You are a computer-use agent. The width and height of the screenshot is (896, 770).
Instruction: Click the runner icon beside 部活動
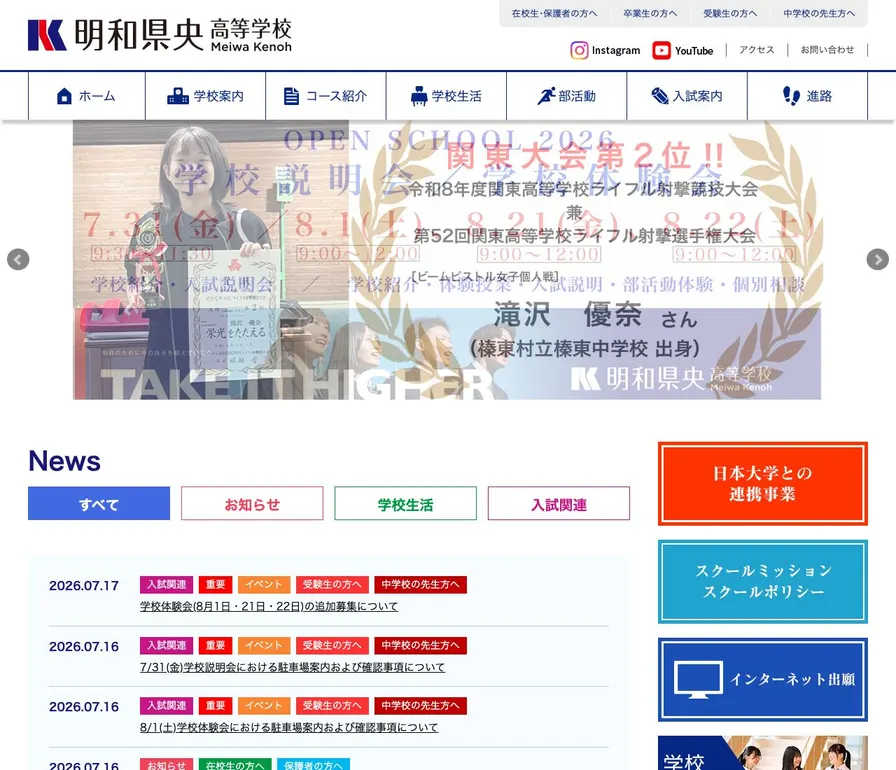pyautogui.click(x=546, y=96)
